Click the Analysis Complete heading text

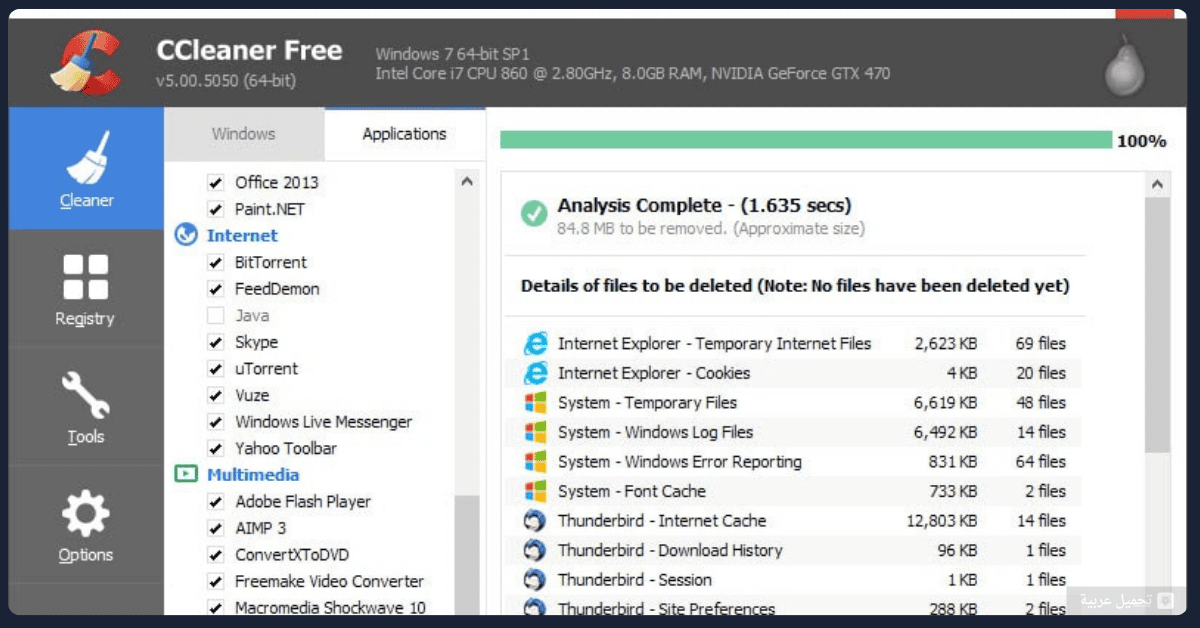[x=704, y=206]
